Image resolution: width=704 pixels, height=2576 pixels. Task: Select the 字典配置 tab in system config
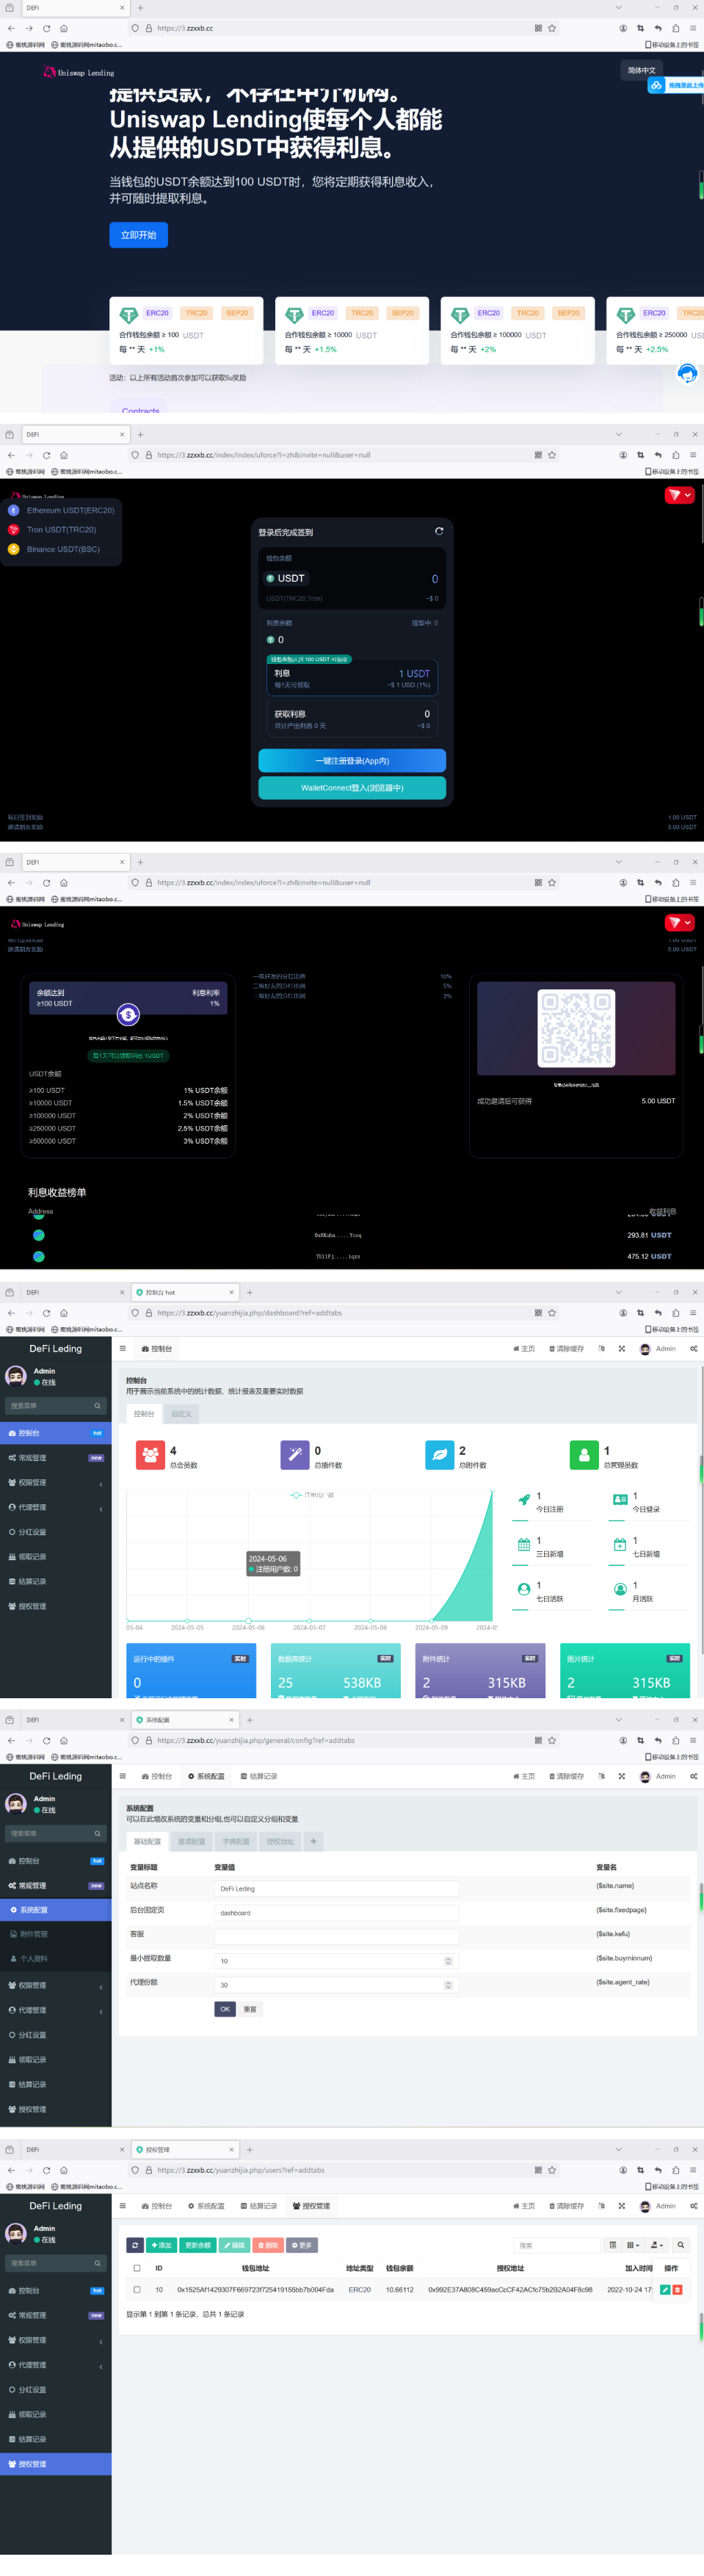coord(236,1841)
